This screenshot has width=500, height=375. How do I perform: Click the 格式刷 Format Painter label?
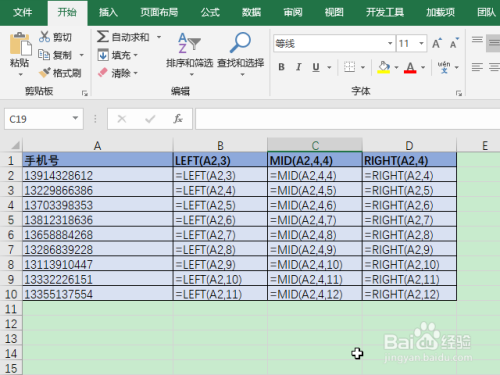coord(67,73)
